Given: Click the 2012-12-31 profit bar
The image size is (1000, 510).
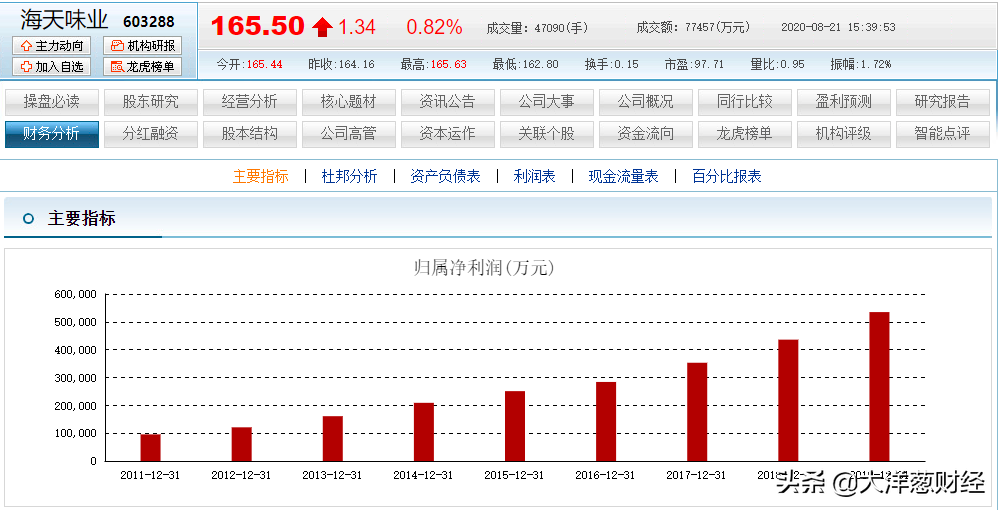Looking at the screenshot, I should pos(242,444).
